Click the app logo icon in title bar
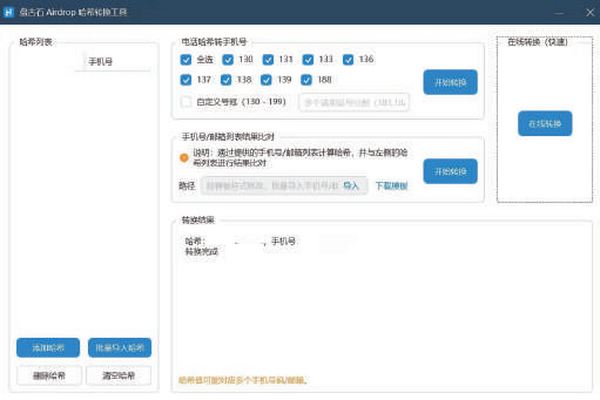 click(x=10, y=10)
